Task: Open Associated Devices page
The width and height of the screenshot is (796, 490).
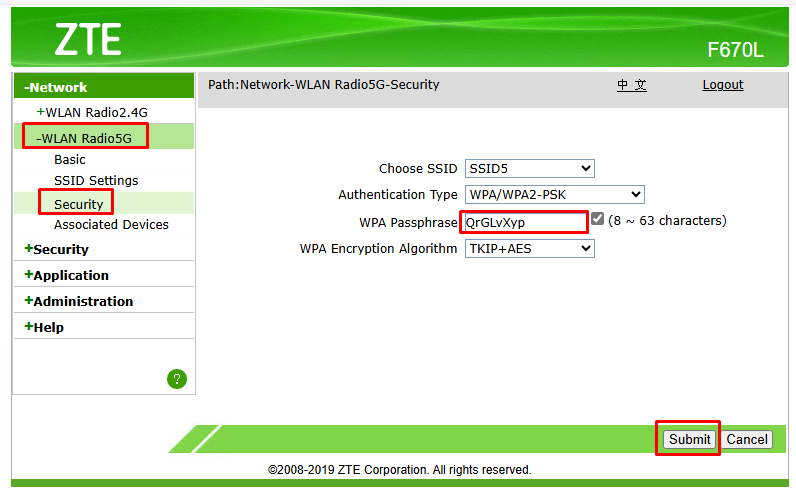Action: (x=111, y=224)
